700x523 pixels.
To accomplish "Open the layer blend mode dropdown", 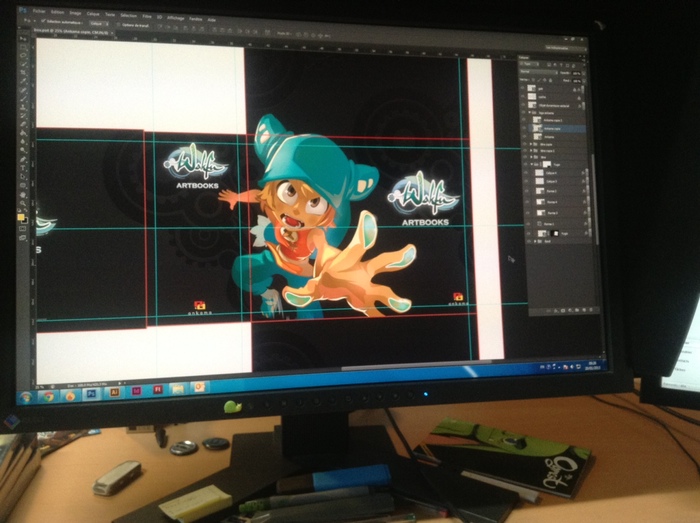I will pyautogui.click(x=539, y=71).
